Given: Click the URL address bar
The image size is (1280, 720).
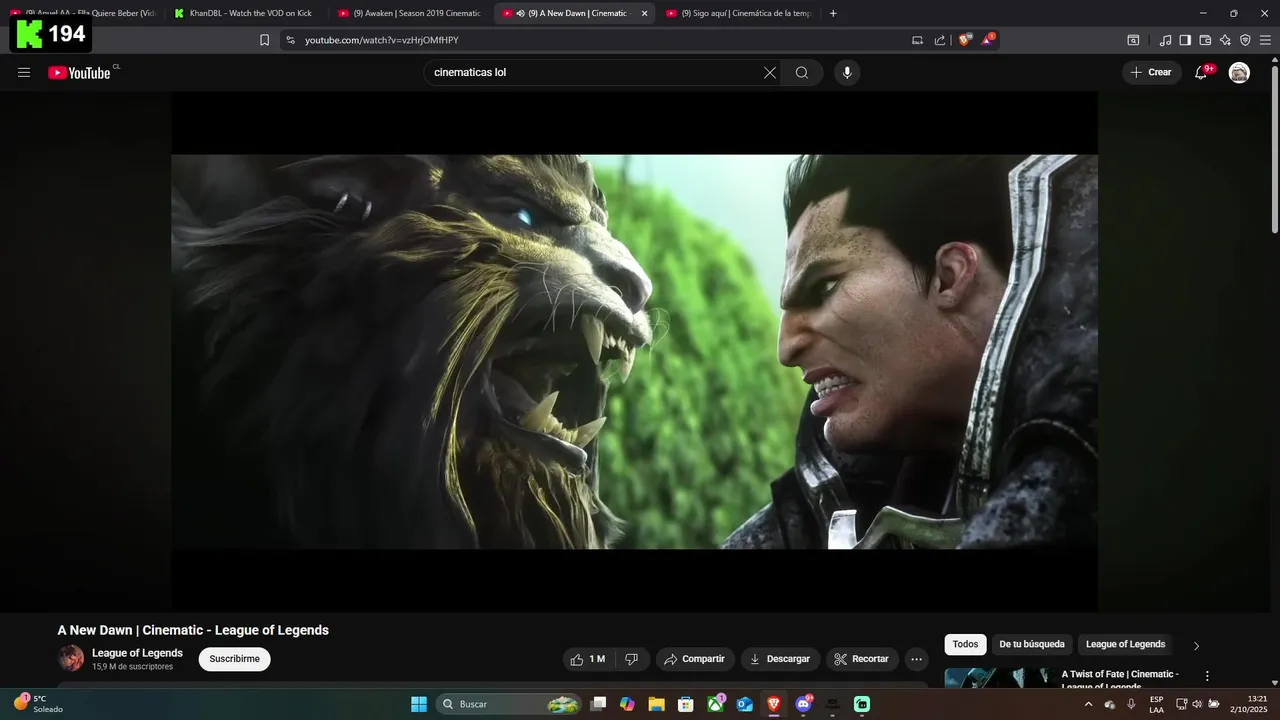Looking at the screenshot, I should click(x=600, y=40).
